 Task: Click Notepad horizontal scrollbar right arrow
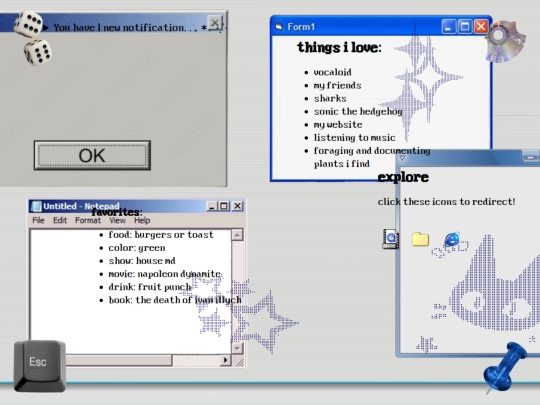[225, 360]
